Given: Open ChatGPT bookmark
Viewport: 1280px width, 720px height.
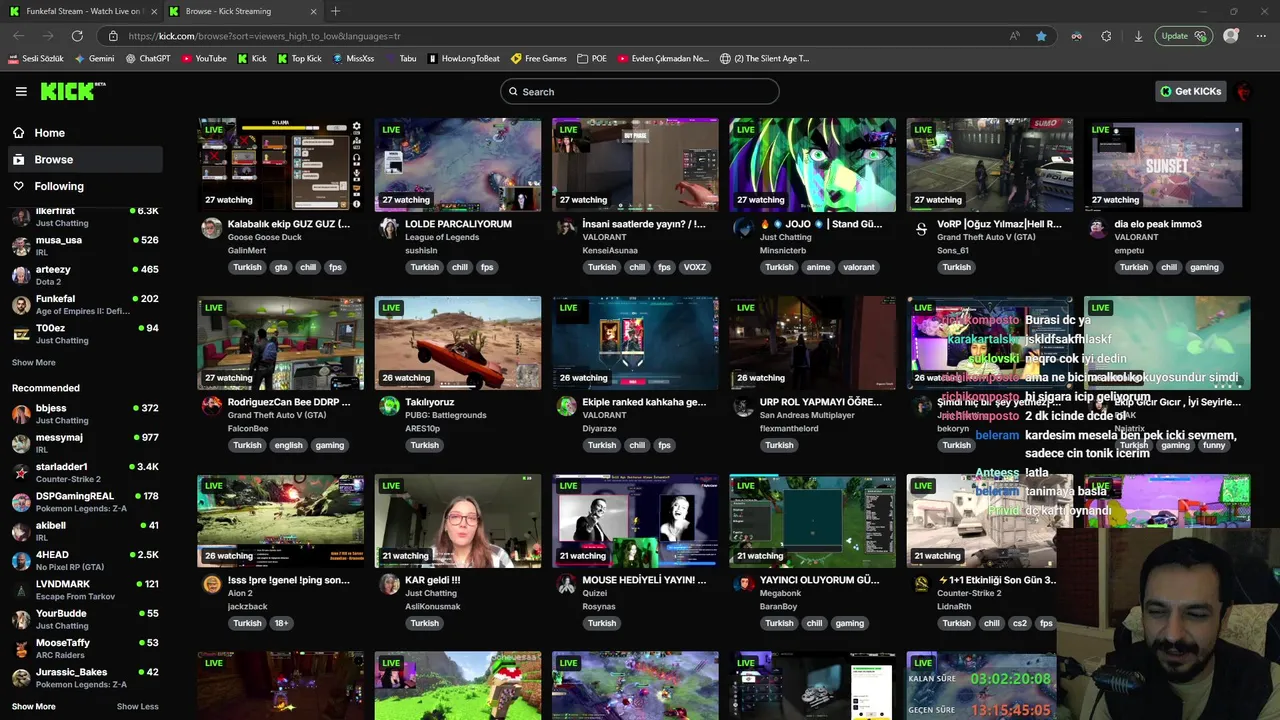Looking at the screenshot, I should coord(148,59).
